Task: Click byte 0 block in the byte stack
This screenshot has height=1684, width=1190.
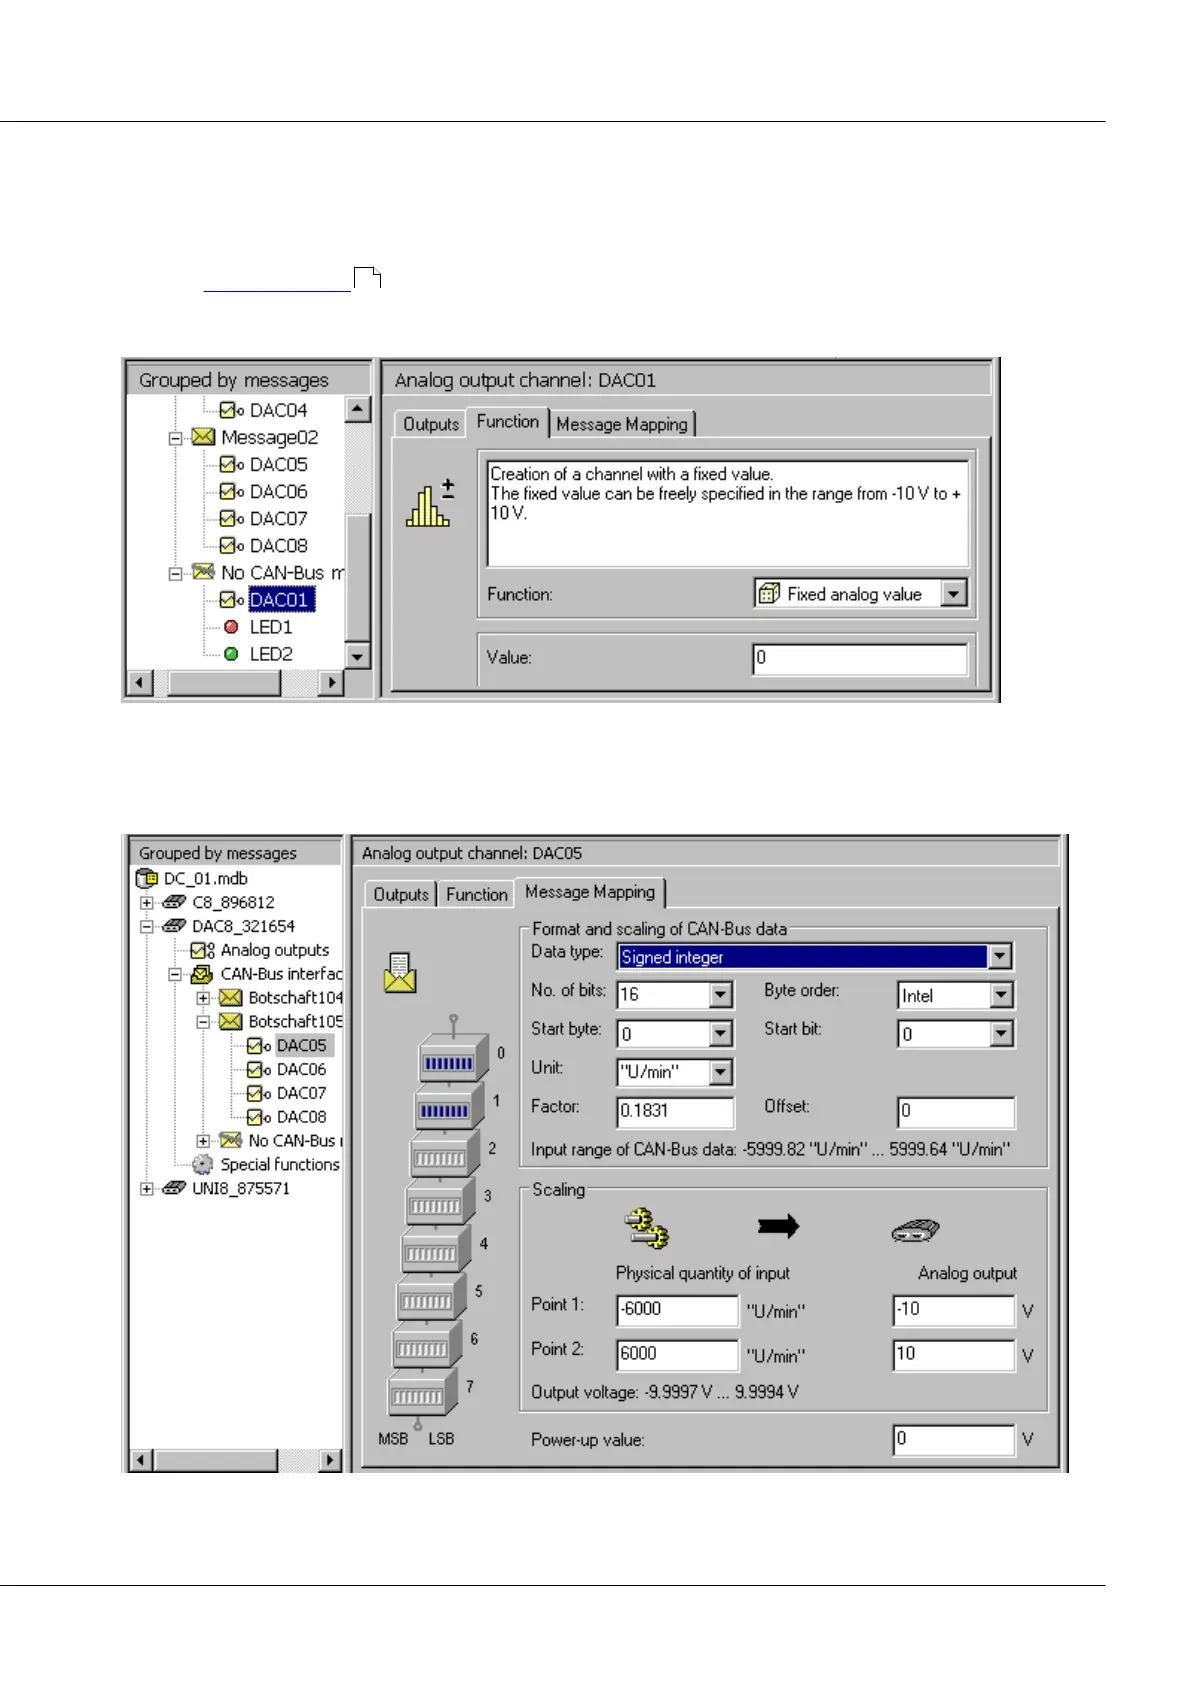Action: 452,1059
